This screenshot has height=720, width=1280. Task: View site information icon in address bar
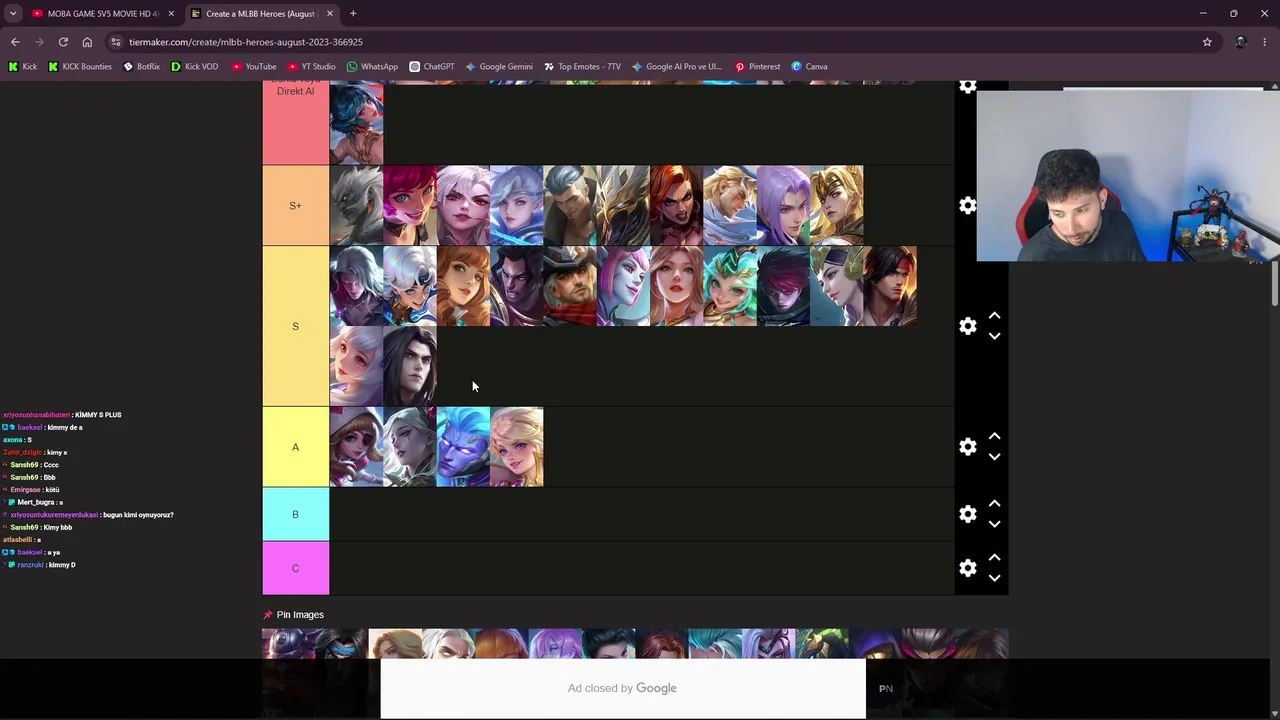(116, 42)
